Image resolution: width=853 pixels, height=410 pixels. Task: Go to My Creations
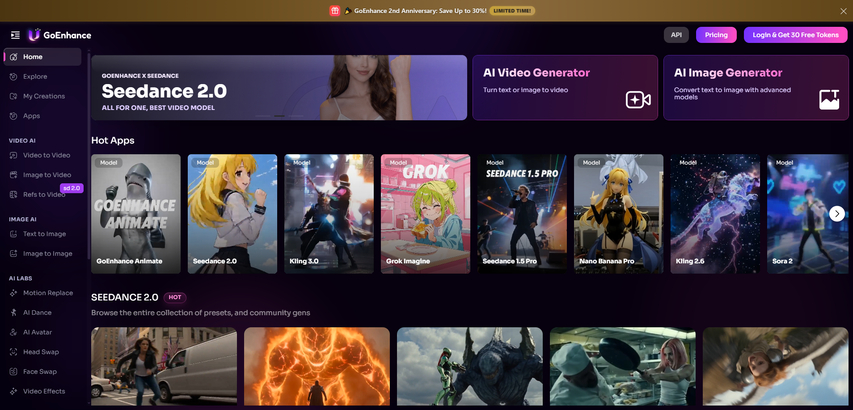click(x=42, y=96)
